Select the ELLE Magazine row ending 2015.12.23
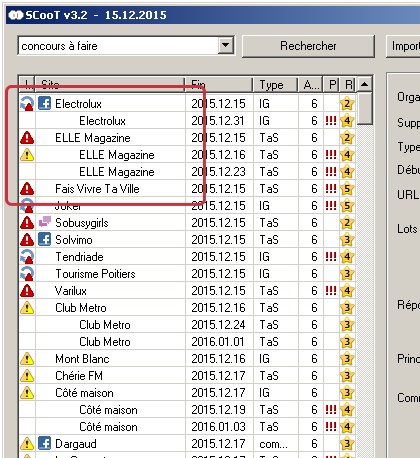The image size is (420, 458). [187, 172]
